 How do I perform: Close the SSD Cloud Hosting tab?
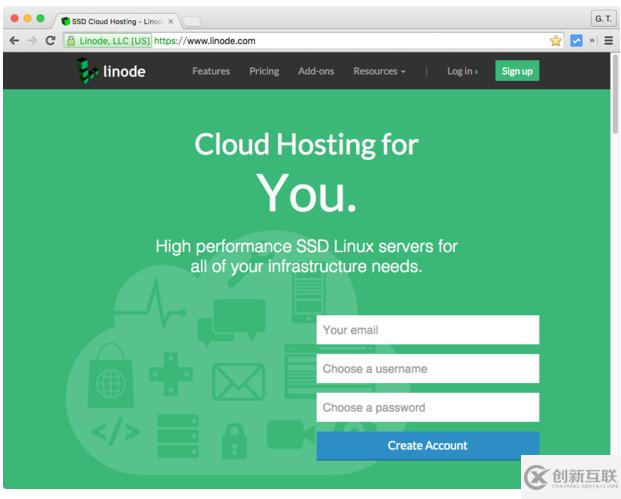click(x=171, y=21)
